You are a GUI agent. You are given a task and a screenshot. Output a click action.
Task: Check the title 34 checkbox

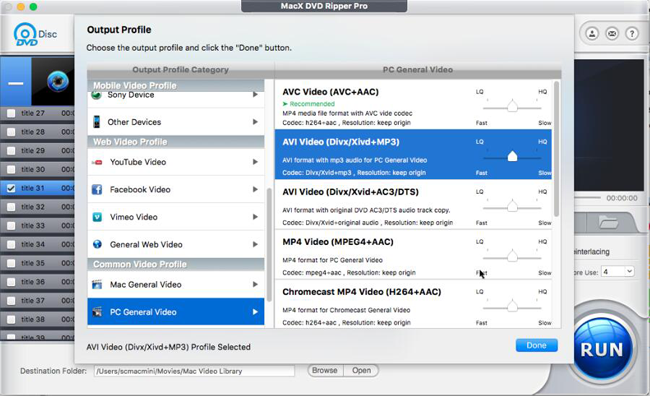[11, 244]
